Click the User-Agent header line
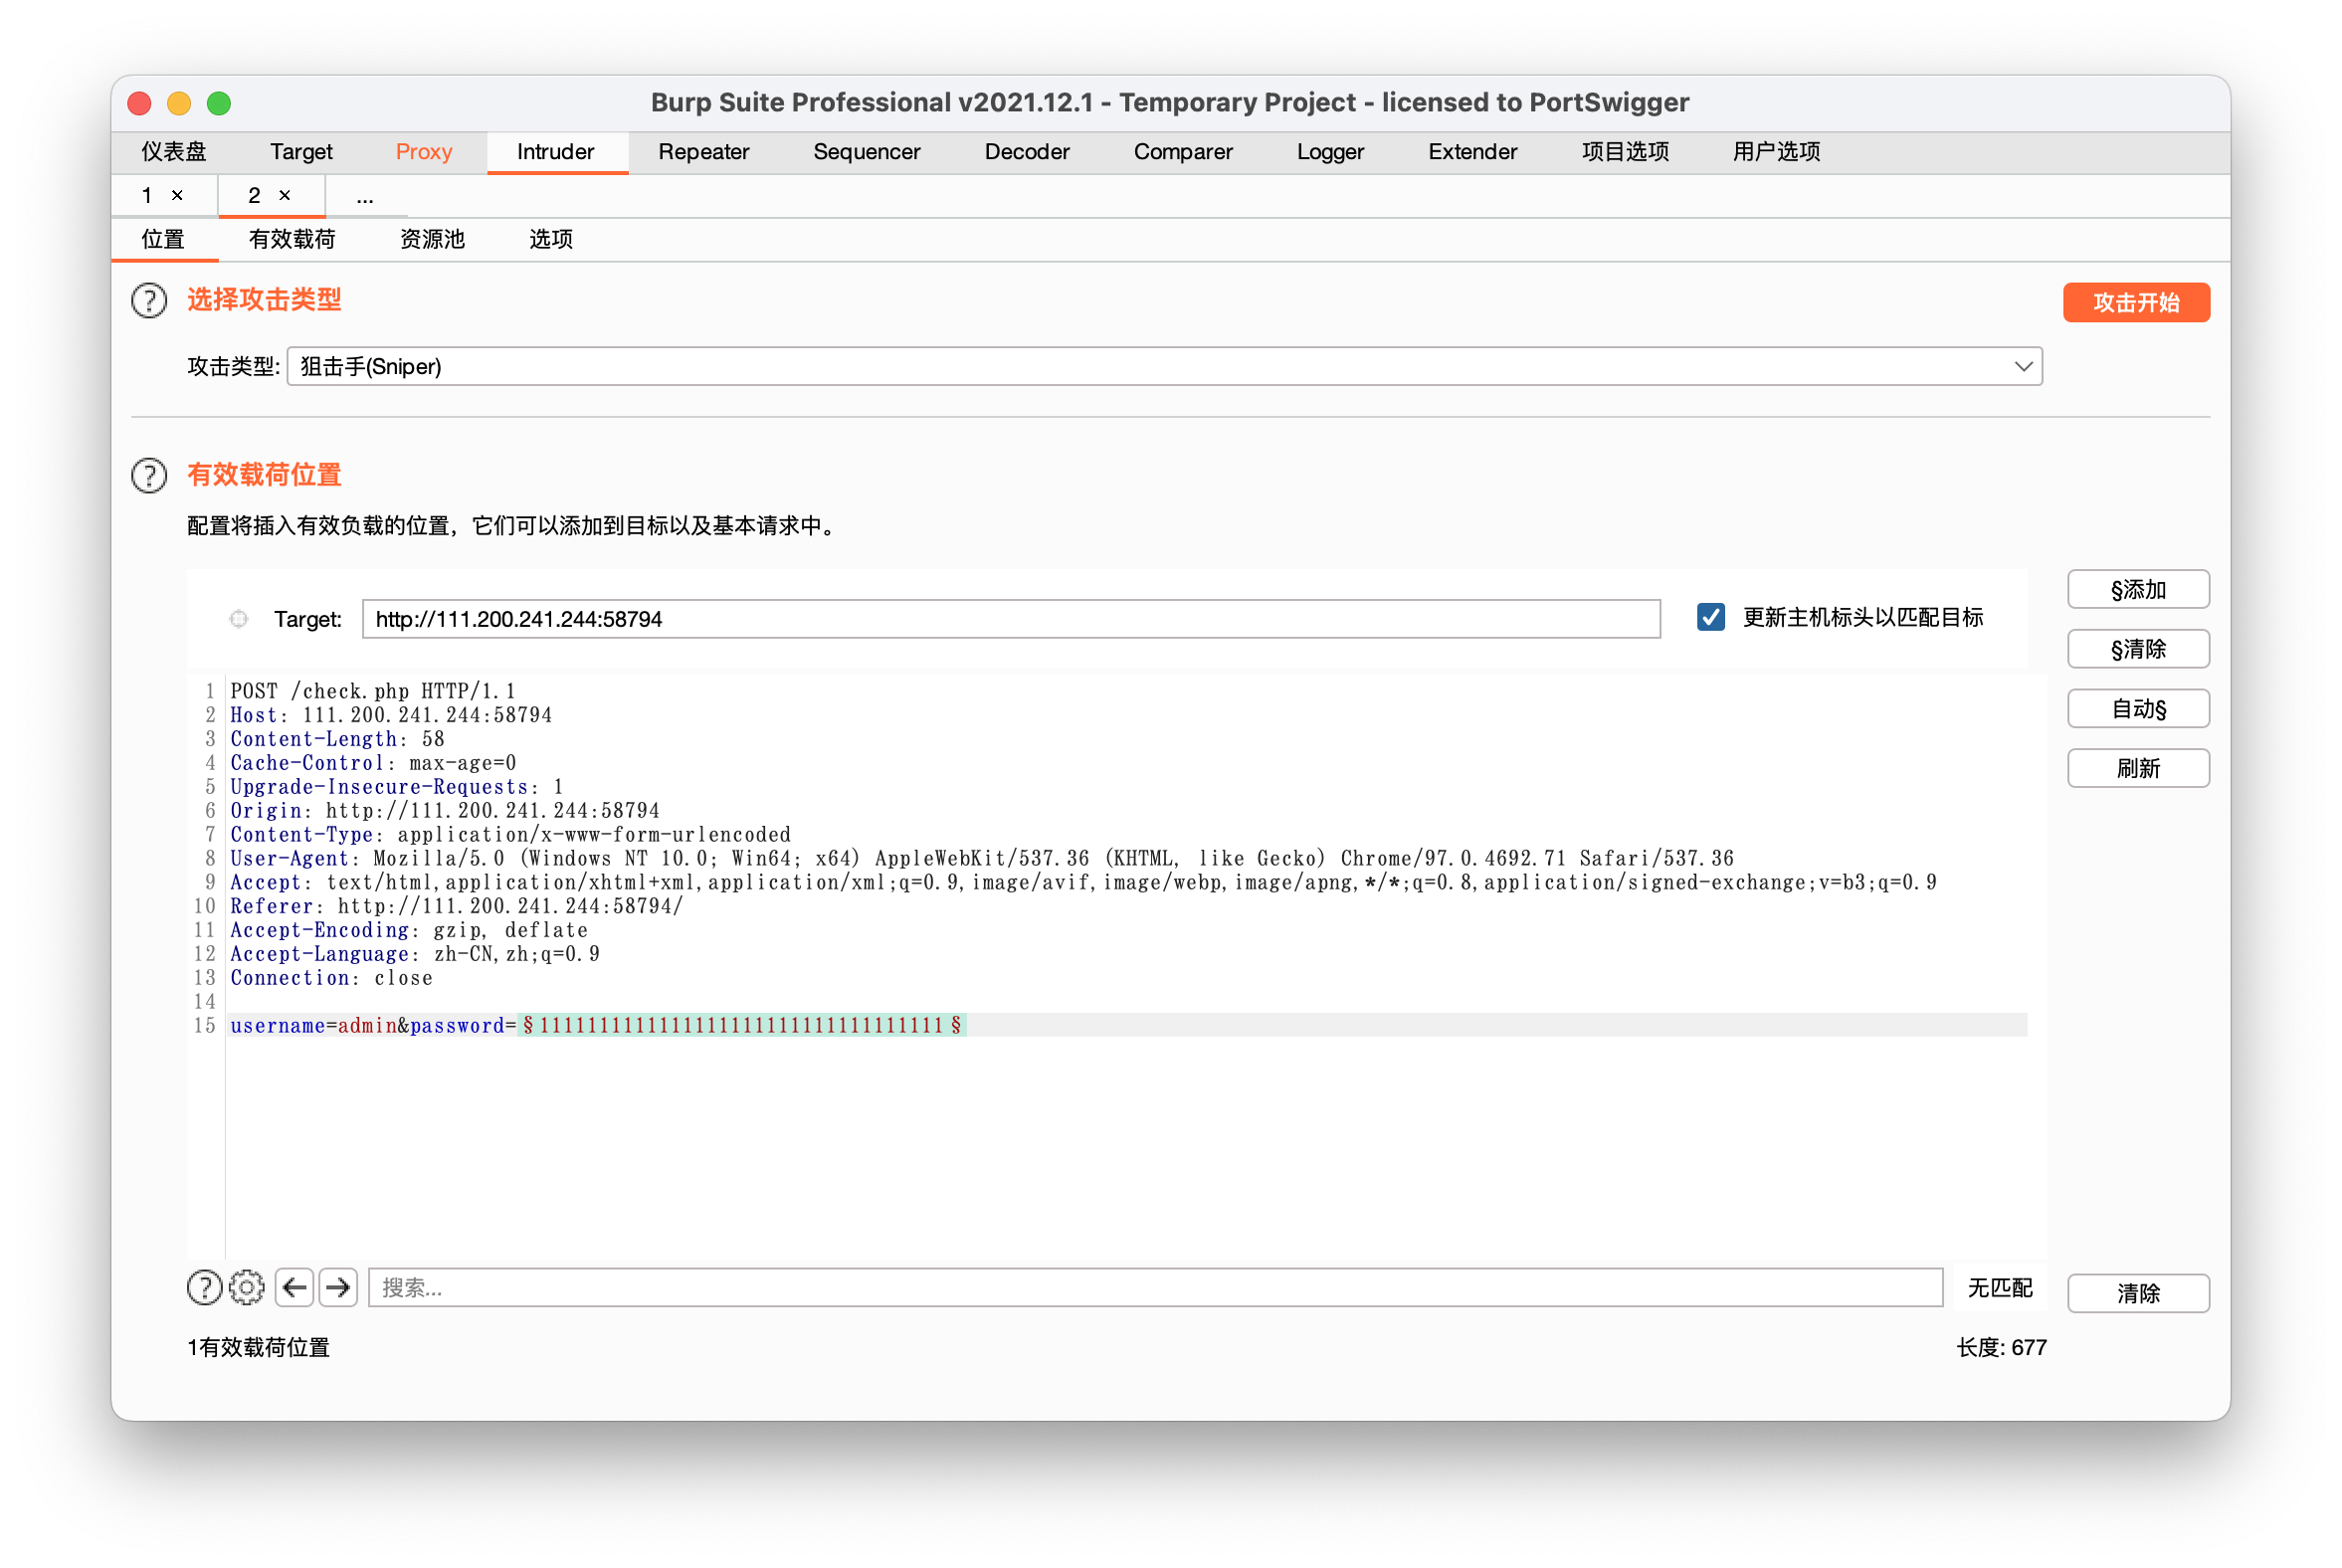This screenshot has height=1568, width=2342. click(x=982, y=860)
